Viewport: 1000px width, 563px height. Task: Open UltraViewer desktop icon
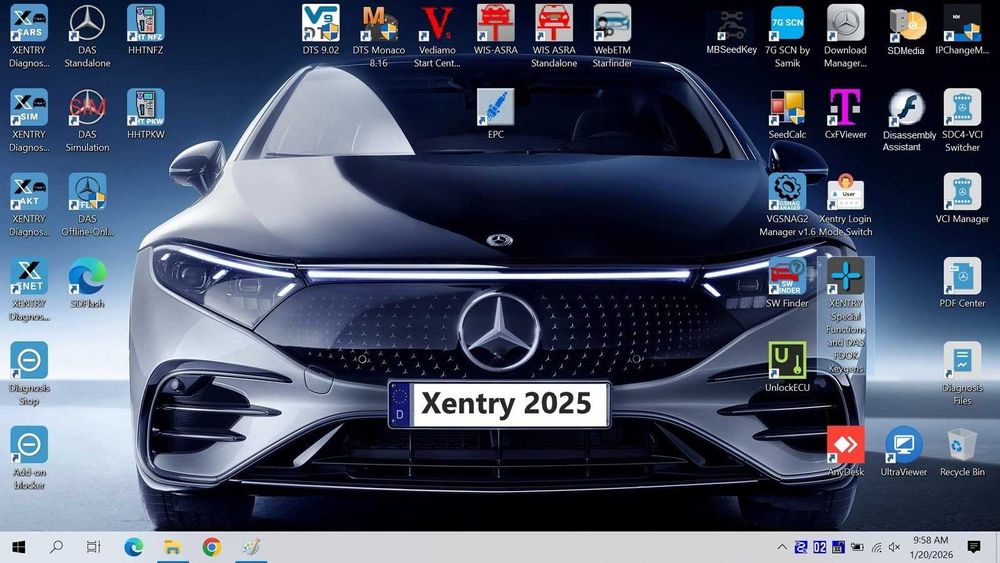coord(904,444)
